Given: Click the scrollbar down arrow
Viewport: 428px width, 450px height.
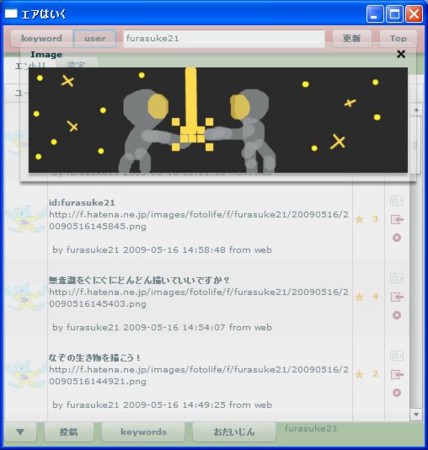Looking at the screenshot, I should [x=416, y=414].
